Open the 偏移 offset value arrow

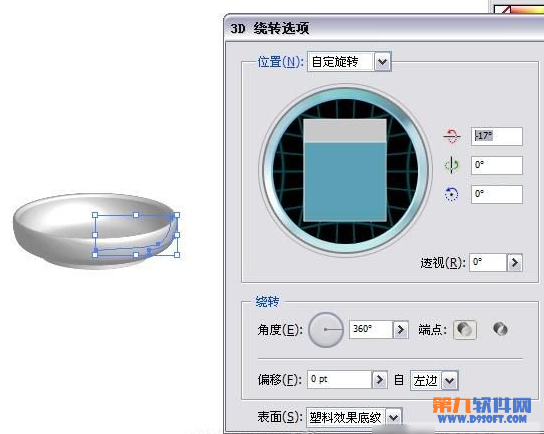[380, 380]
